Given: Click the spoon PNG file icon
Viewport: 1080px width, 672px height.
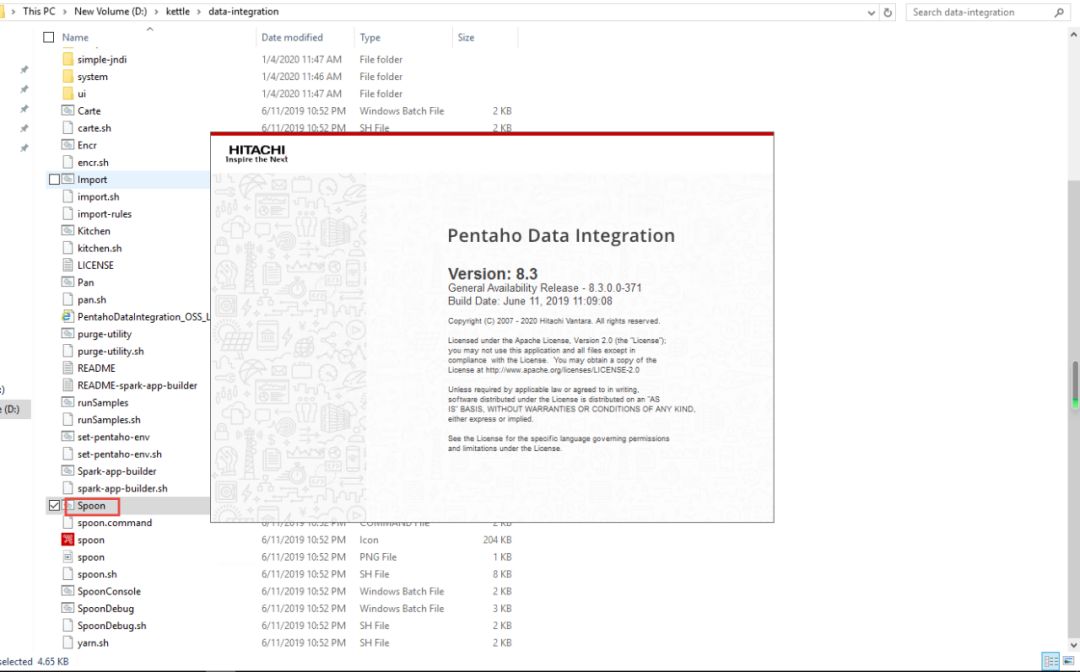Looking at the screenshot, I should [68, 557].
